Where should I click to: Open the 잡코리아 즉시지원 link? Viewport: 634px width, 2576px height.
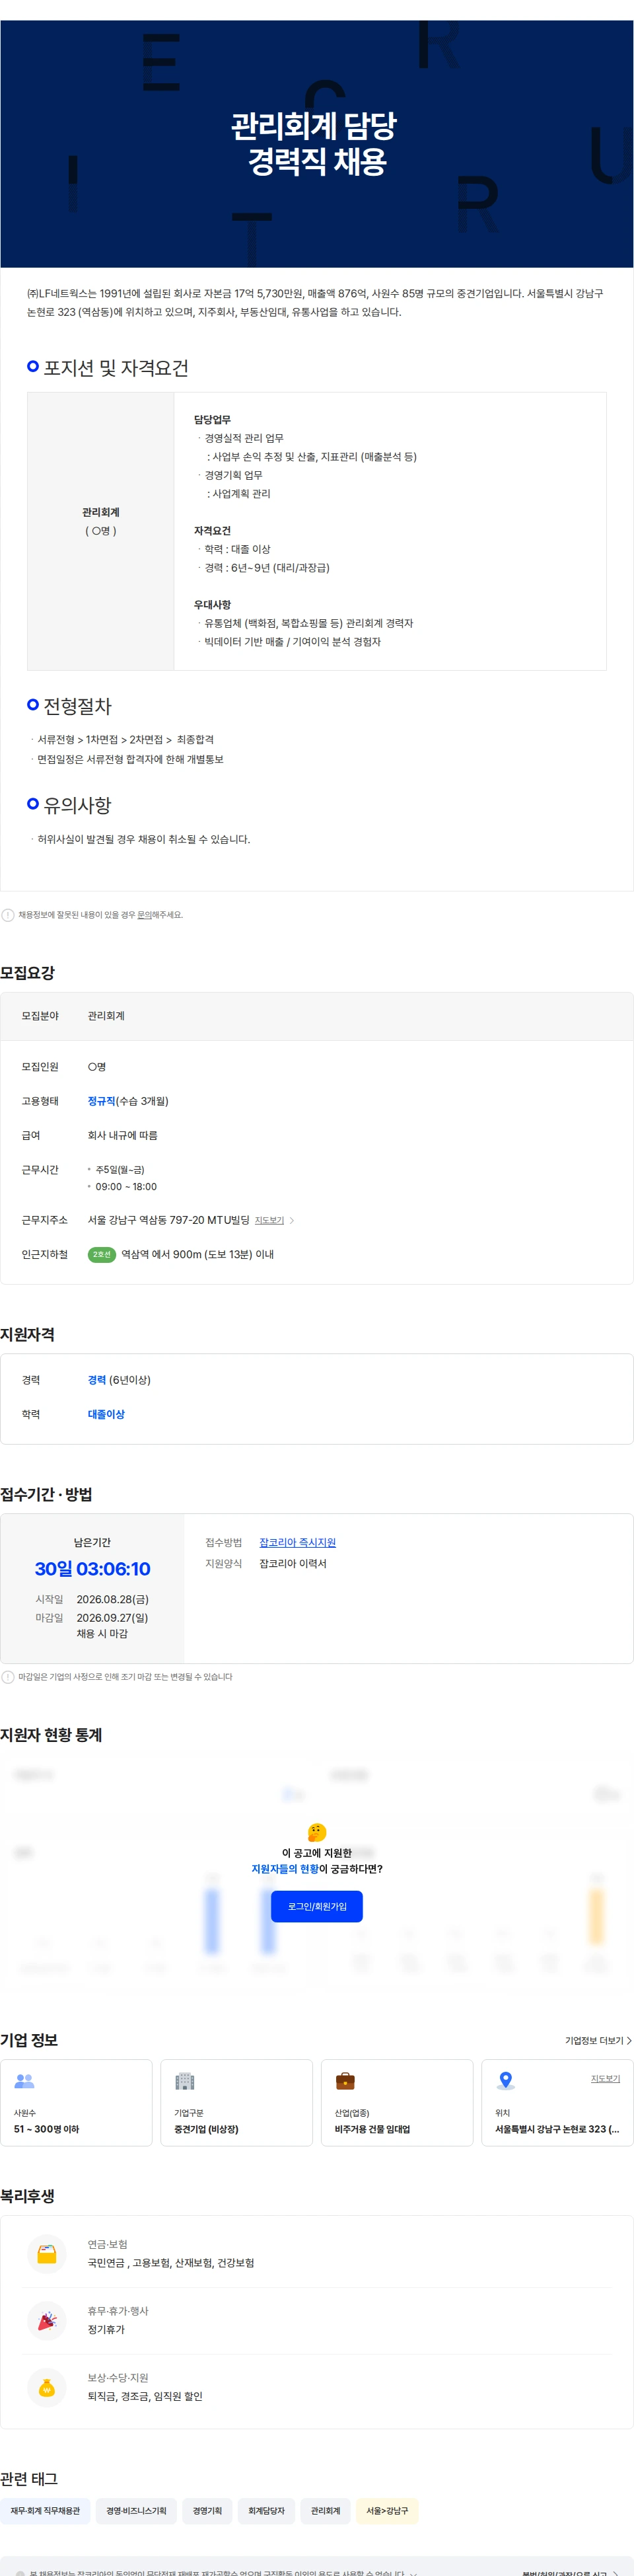[297, 1542]
